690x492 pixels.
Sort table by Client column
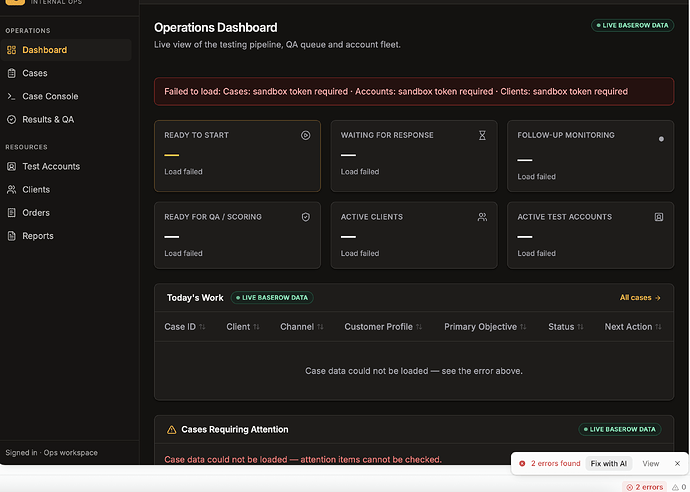point(243,327)
